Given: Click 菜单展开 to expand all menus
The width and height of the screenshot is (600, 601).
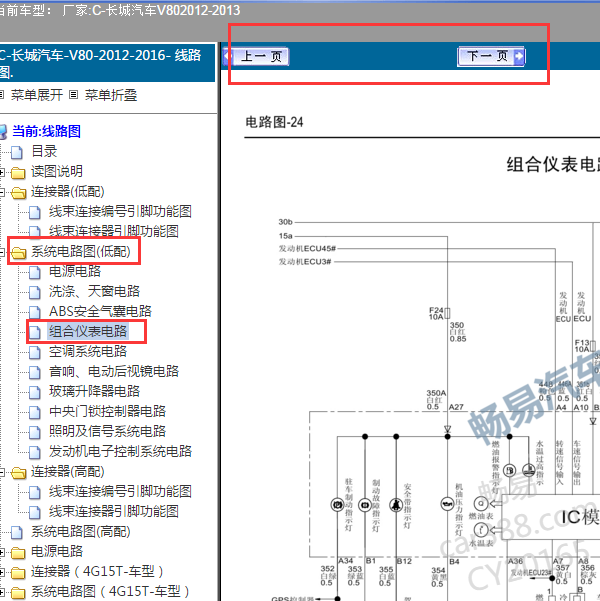Looking at the screenshot, I should 37,95.
